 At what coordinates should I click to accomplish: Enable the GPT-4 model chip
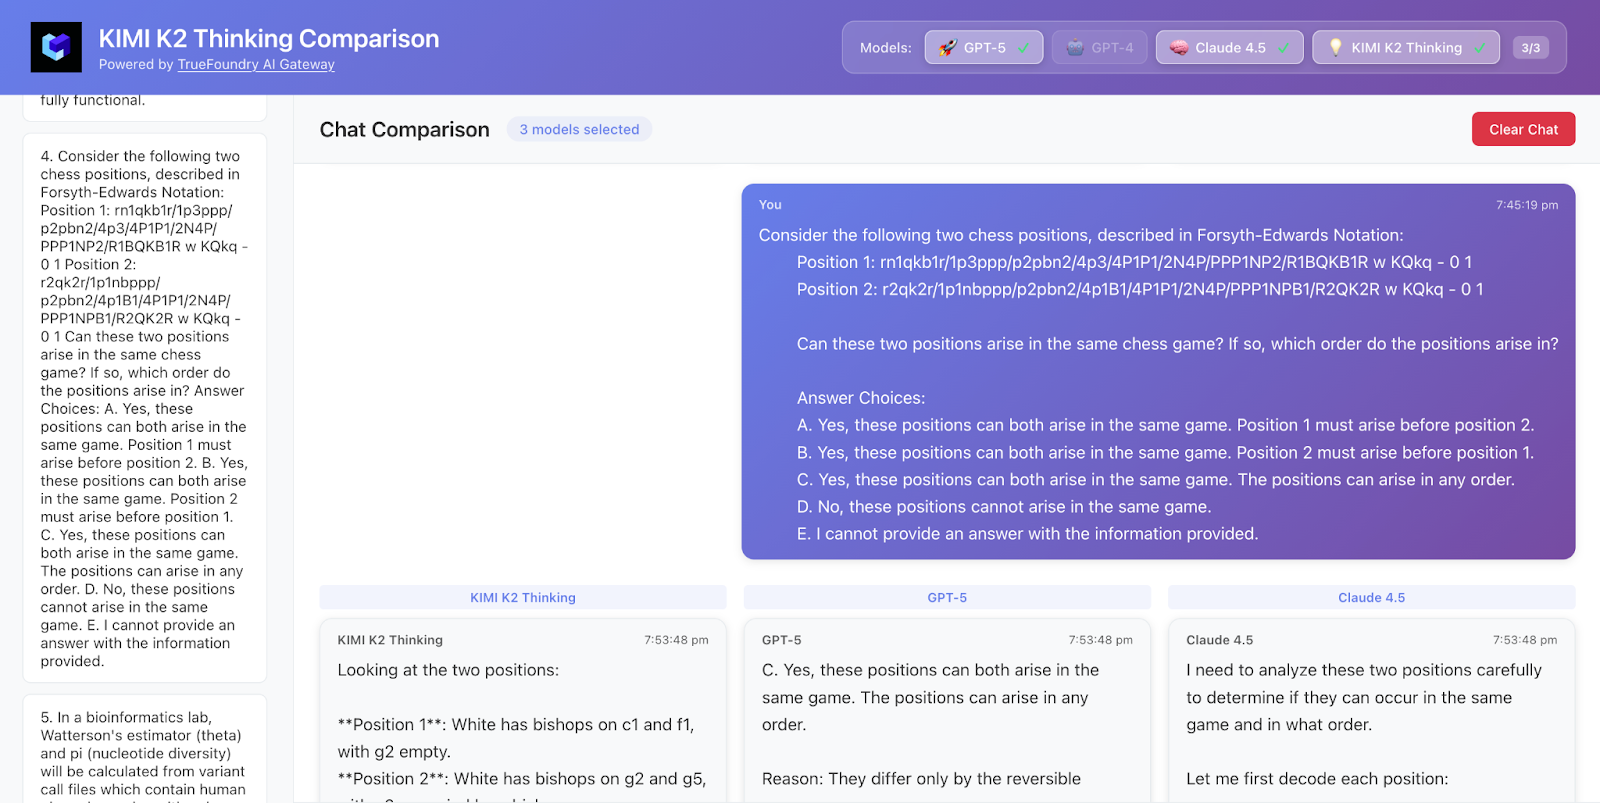coord(1099,47)
